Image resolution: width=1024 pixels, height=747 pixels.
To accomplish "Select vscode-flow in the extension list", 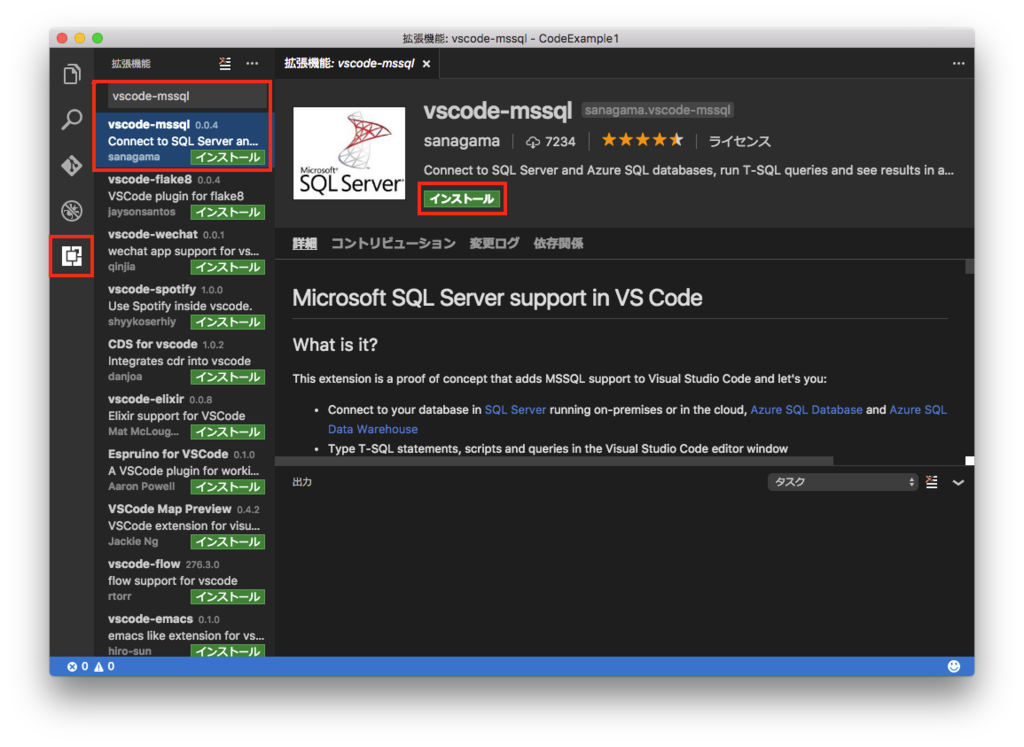I will click(185, 579).
